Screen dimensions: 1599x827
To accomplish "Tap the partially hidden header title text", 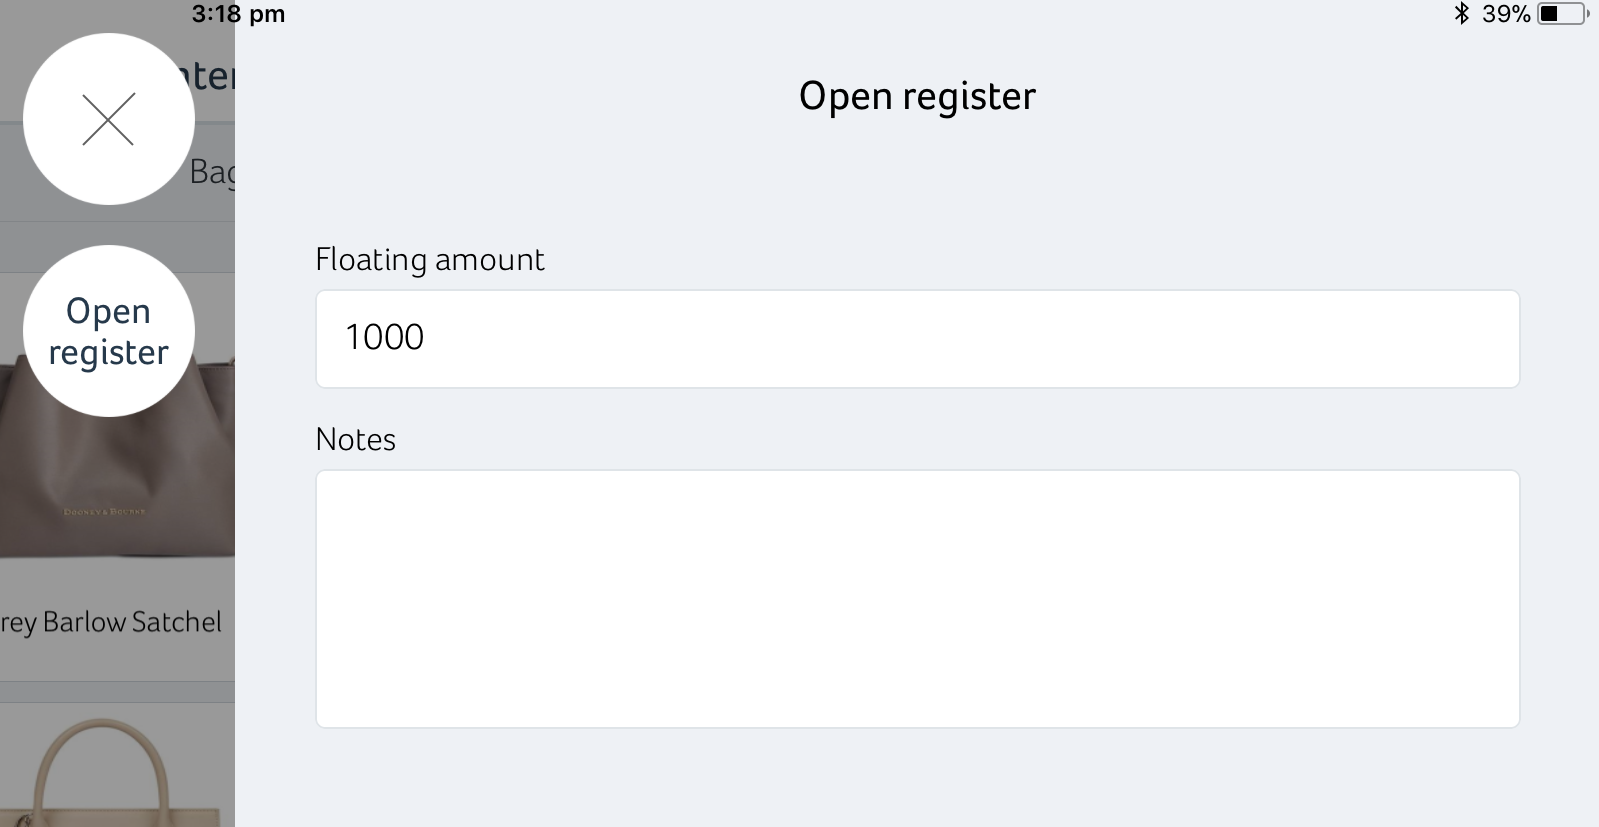I will (207, 76).
